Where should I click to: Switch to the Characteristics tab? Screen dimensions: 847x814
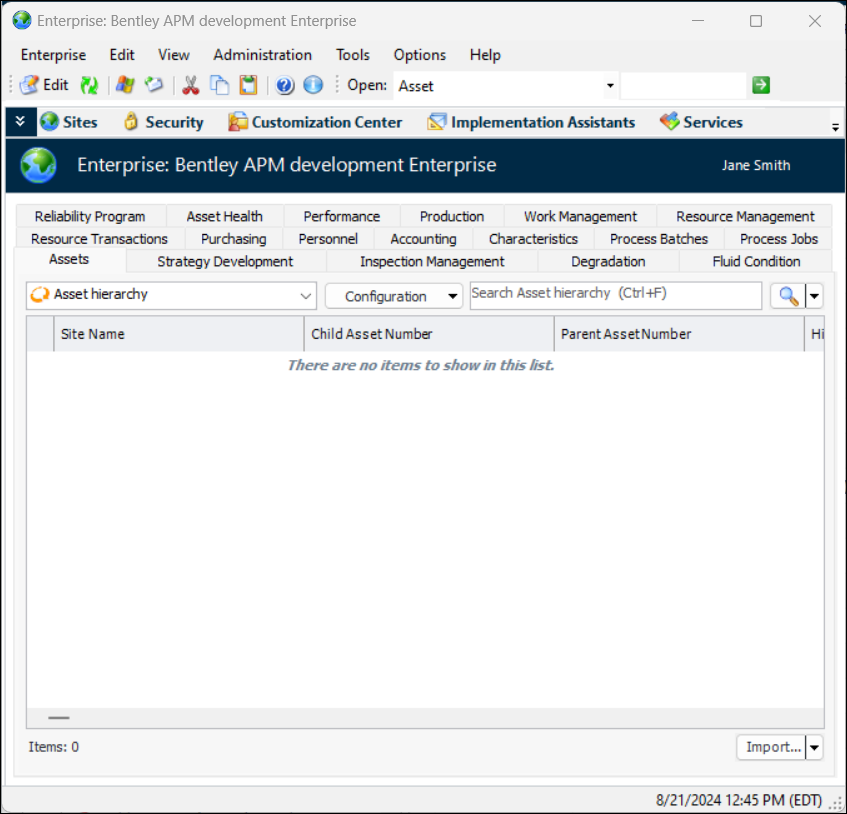tap(533, 239)
